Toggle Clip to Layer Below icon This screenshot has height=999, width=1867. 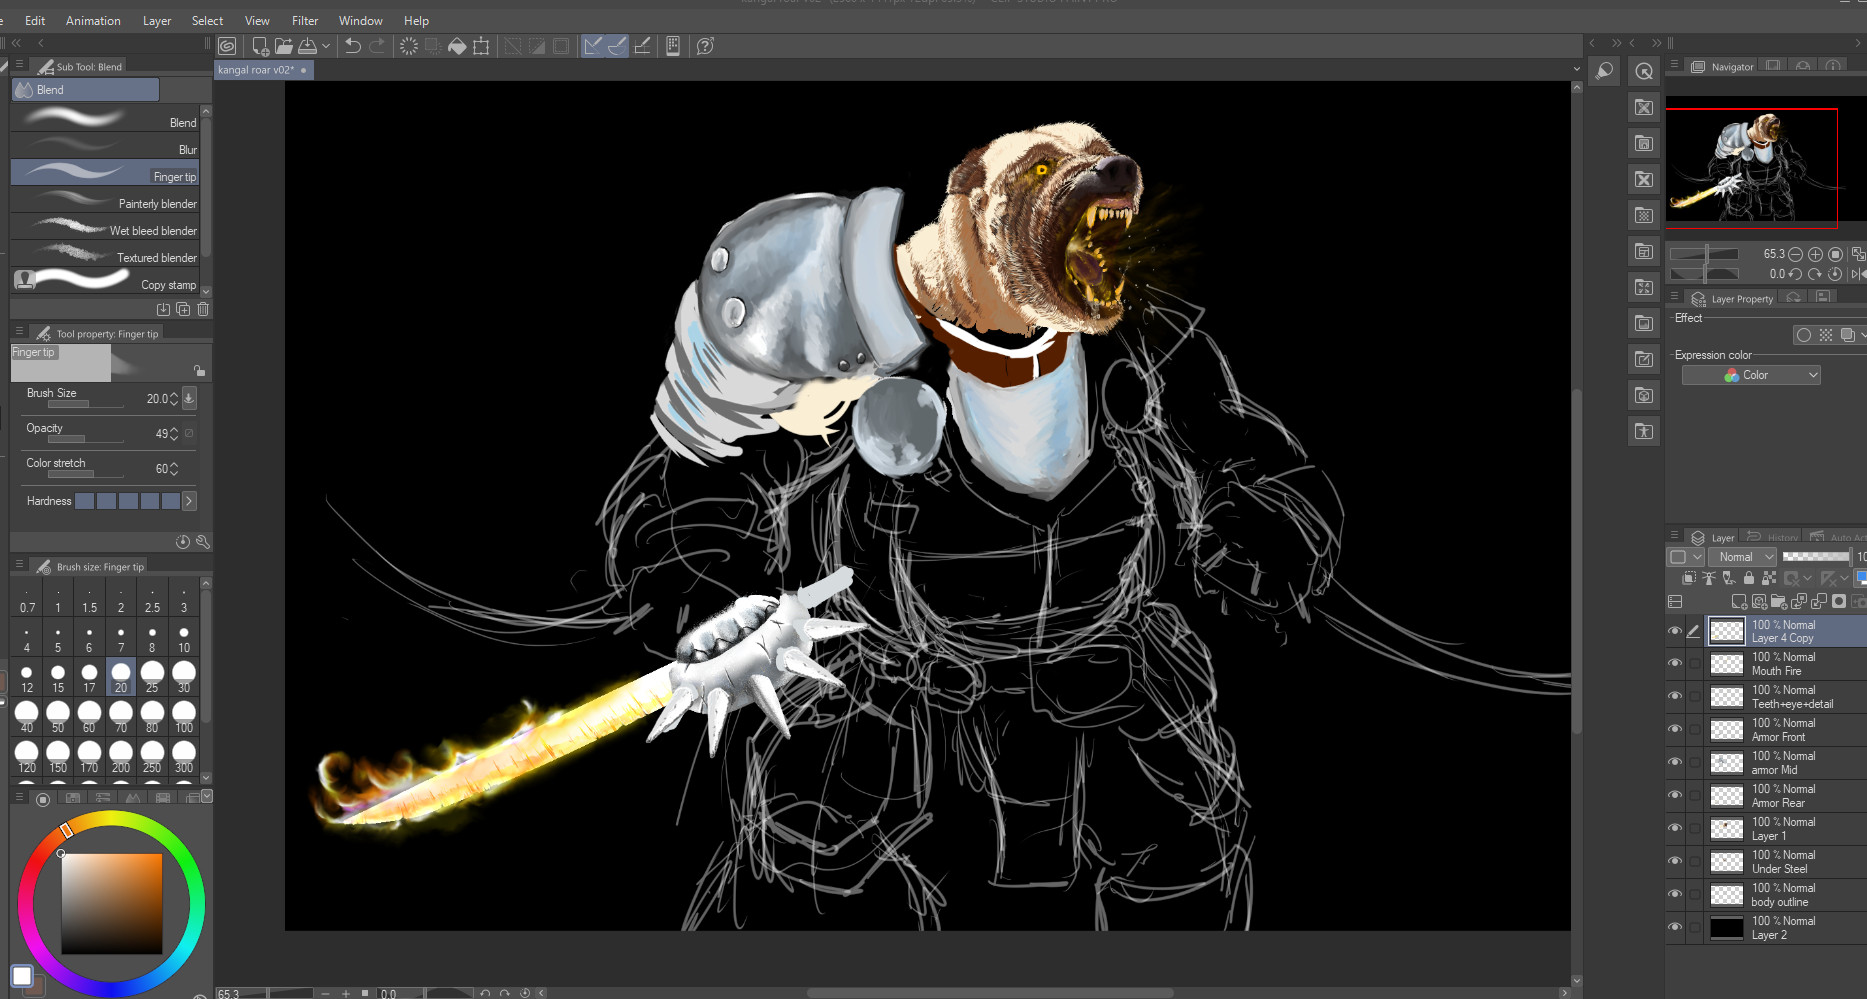coord(1689,578)
